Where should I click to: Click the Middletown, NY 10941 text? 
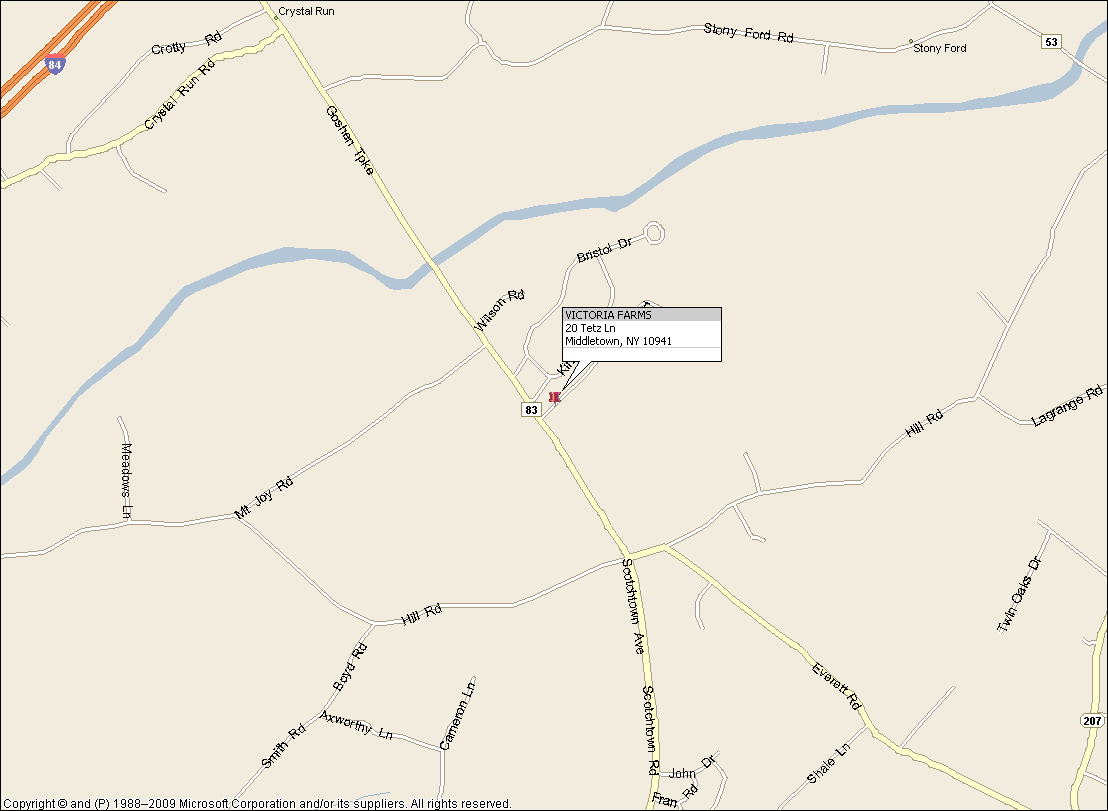[x=618, y=341]
